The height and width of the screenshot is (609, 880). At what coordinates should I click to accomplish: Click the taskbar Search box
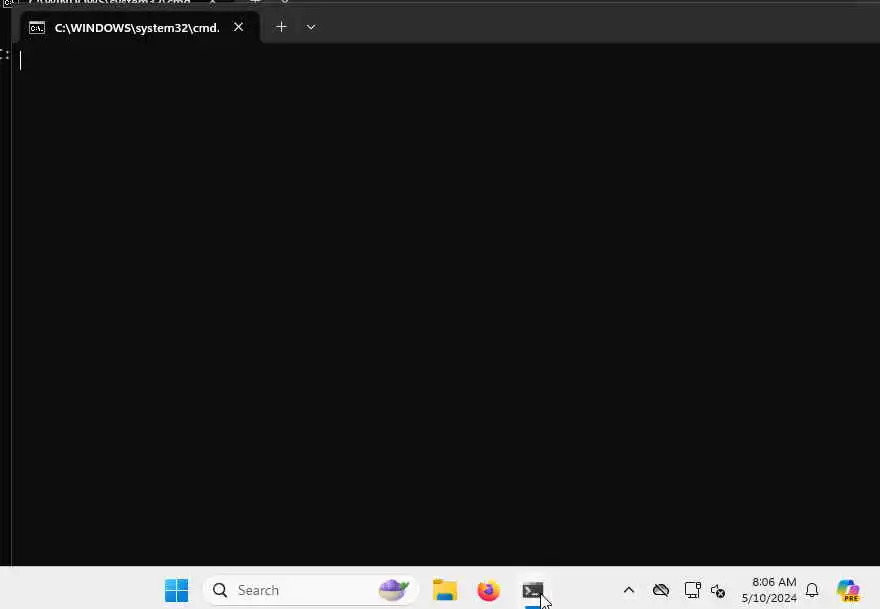(x=310, y=590)
